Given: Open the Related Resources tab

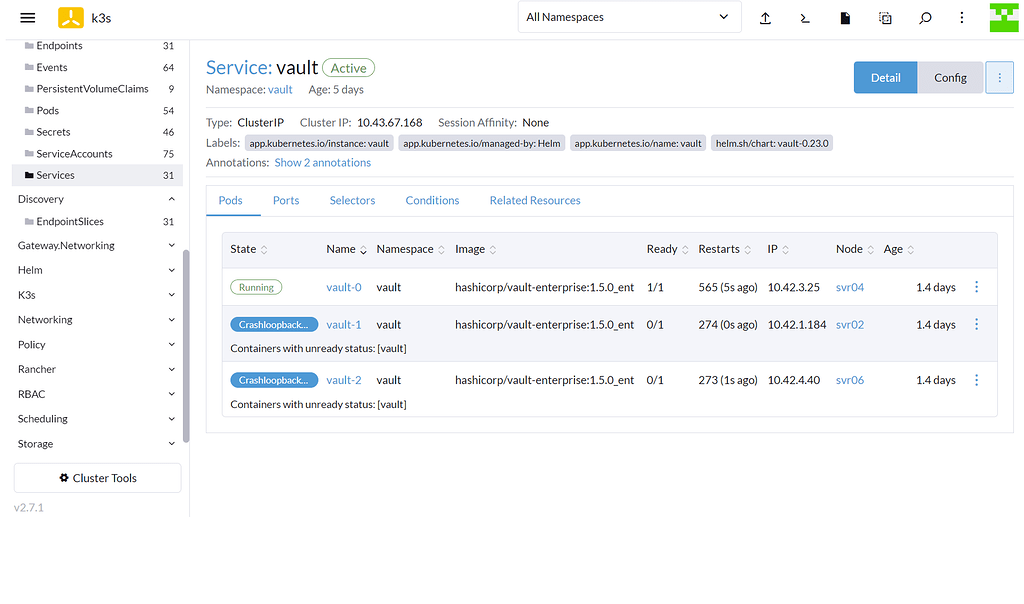Looking at the screenshot, I should (535, 200).
